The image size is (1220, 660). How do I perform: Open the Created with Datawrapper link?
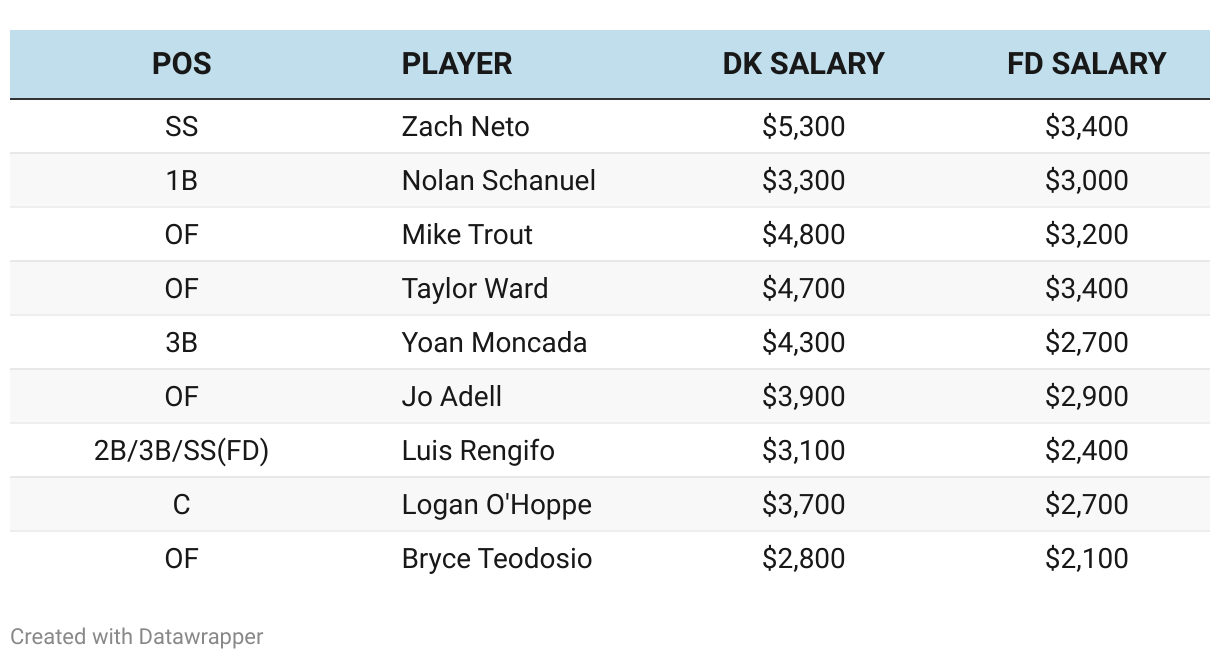(137, 636)
